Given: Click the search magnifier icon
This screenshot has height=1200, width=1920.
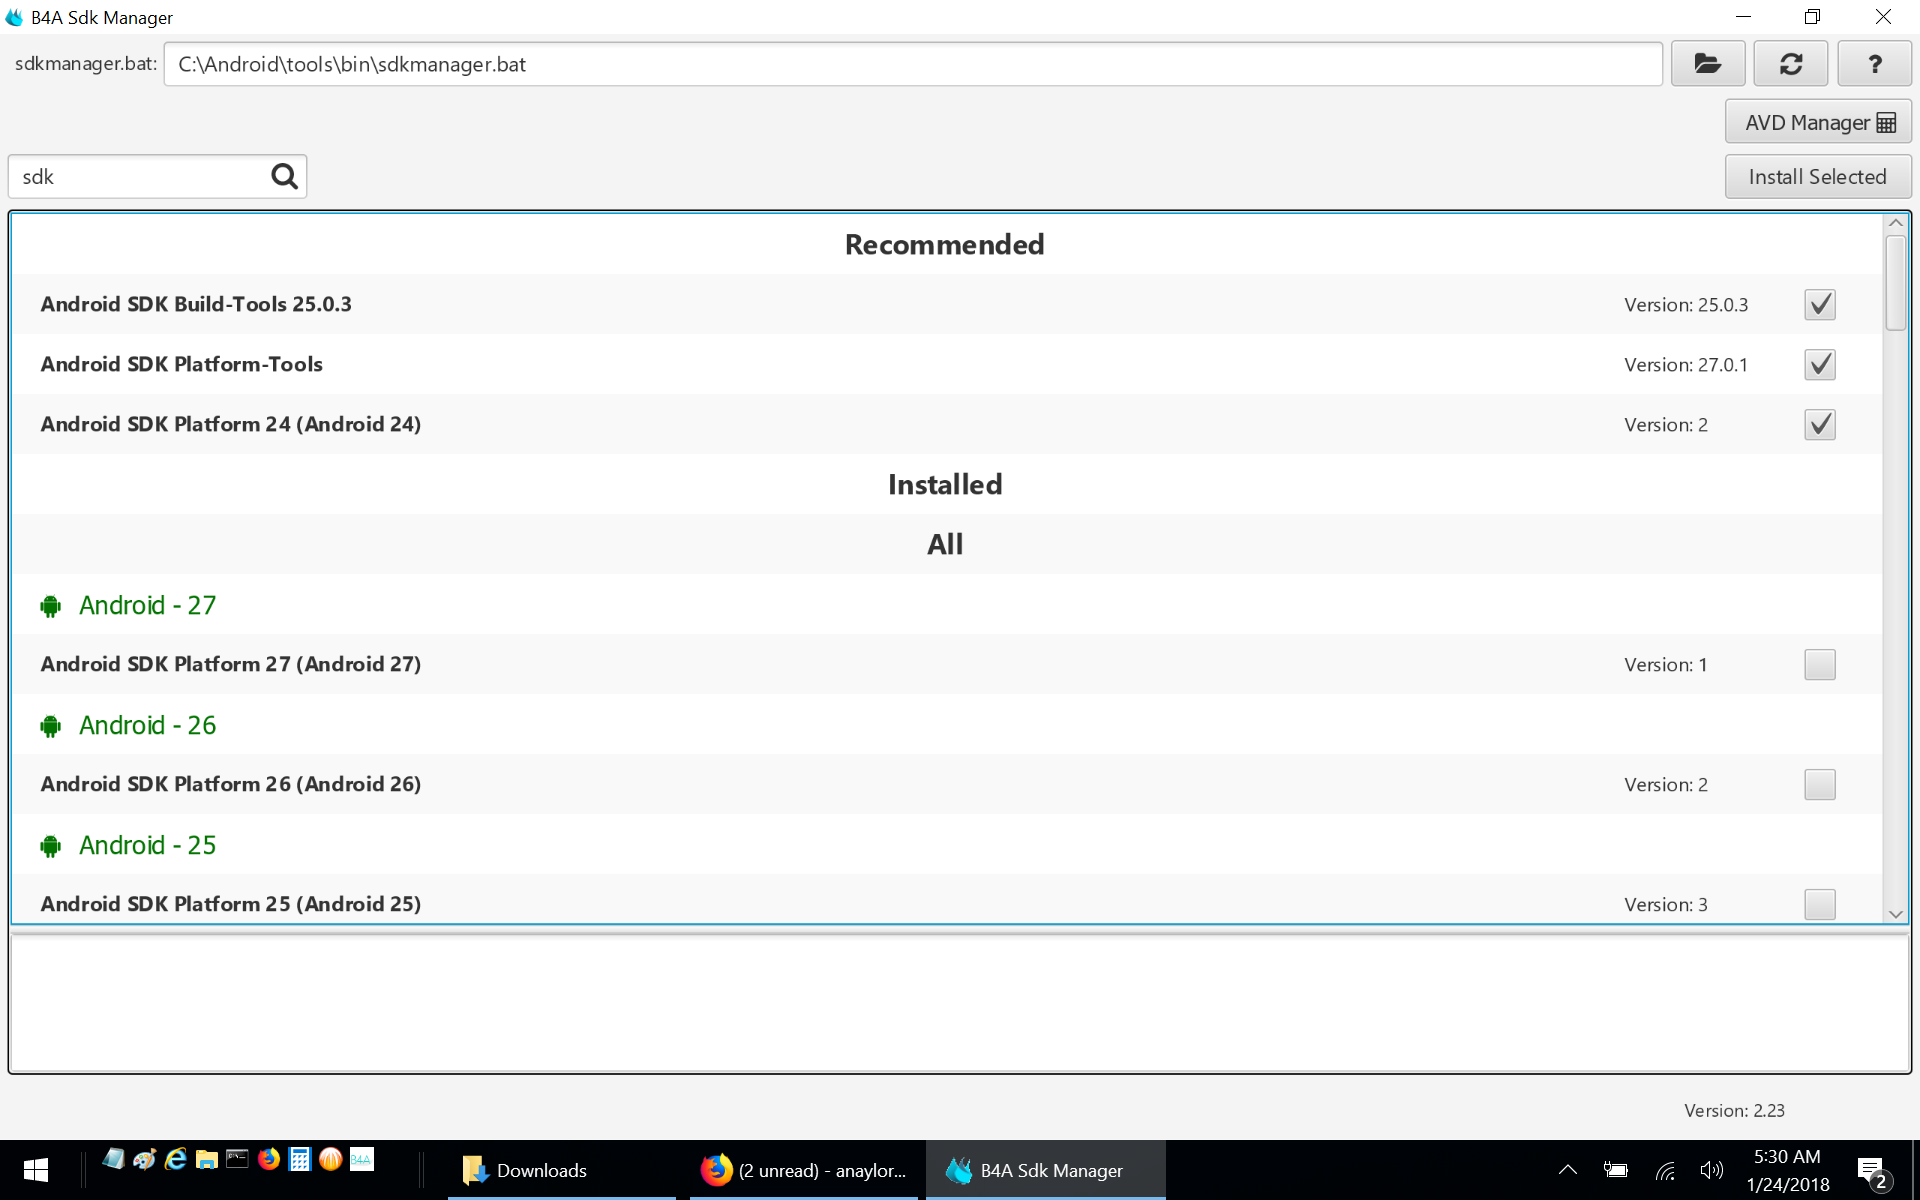Looking at the screenshot, I should tap(285, 176).
